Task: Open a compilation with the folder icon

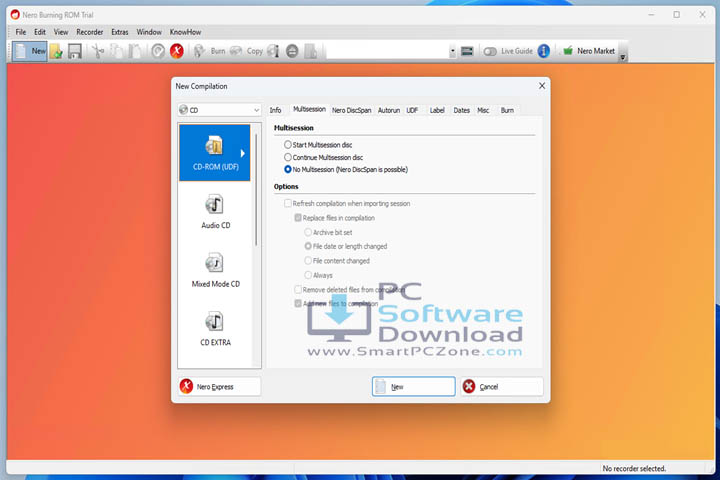Action: 56,51
